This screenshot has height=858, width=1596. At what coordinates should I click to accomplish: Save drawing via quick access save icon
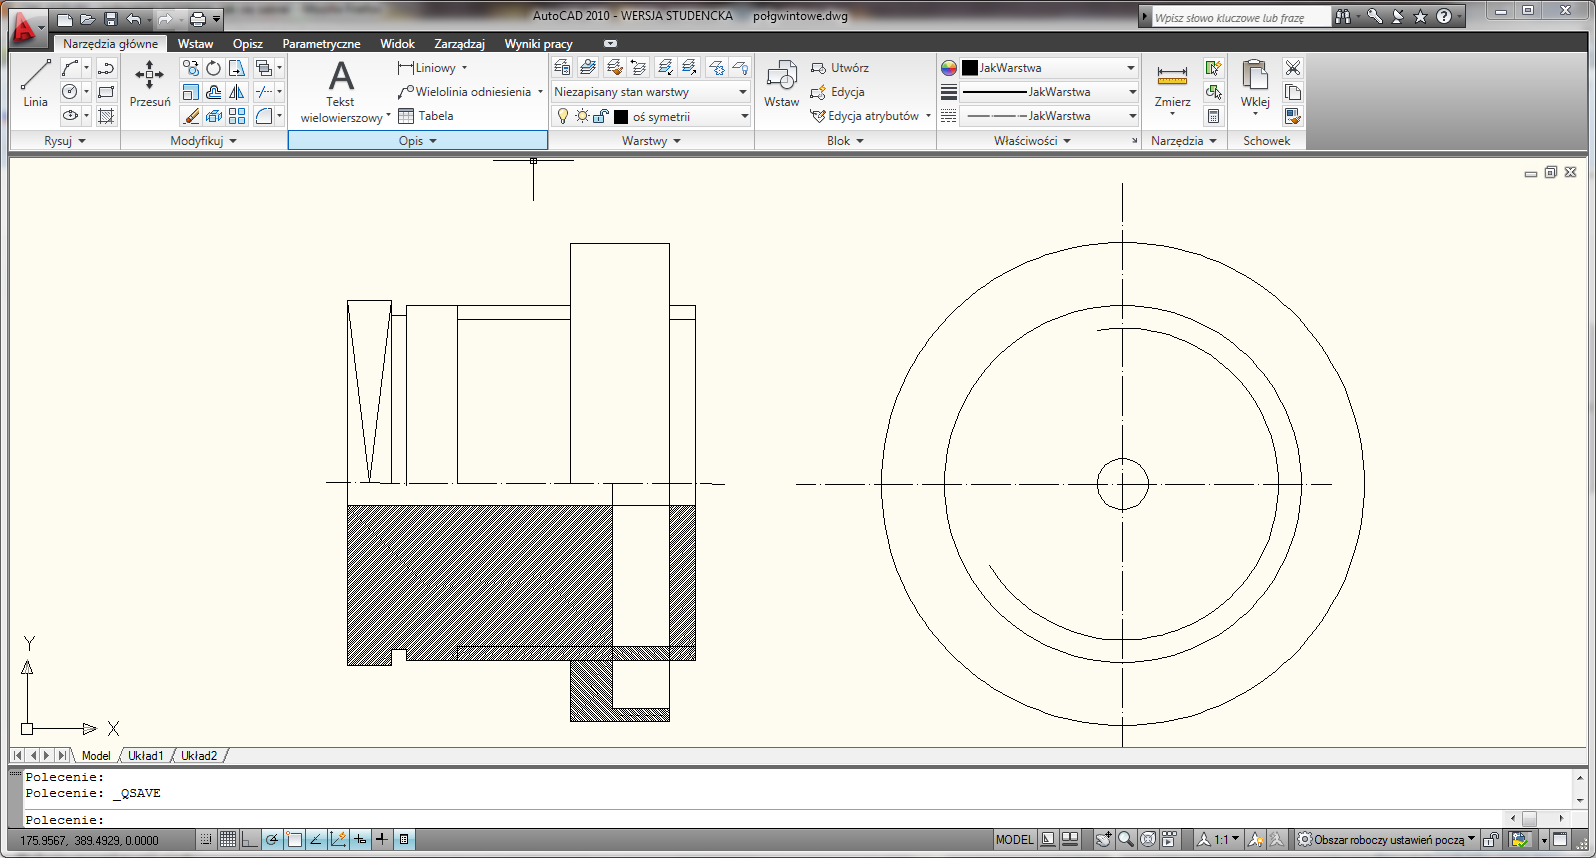[x=111, y=19]
